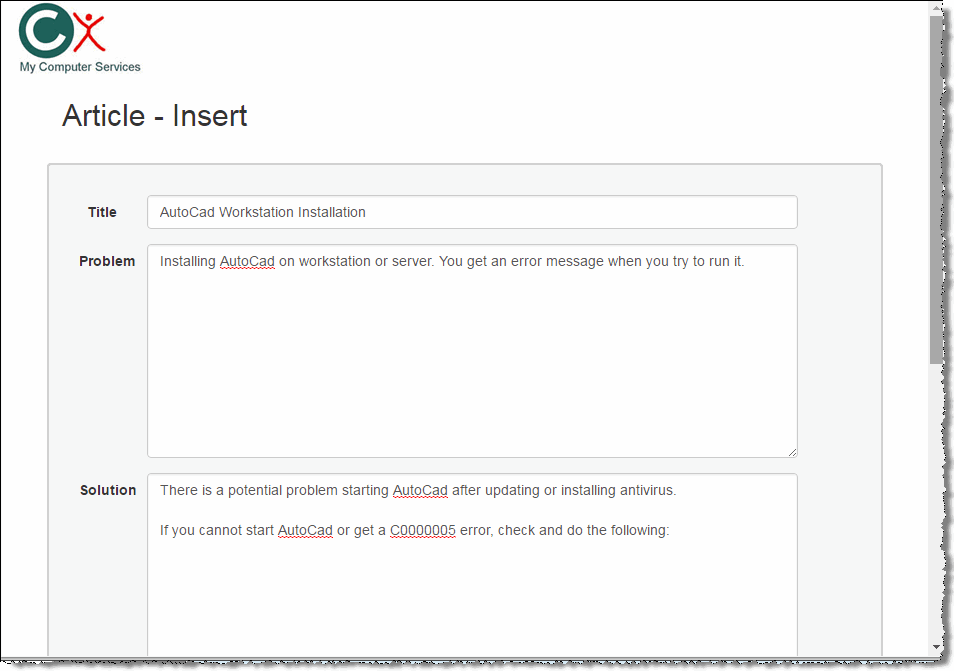
Task: Click the 'Article - Insert' page heading
Action: click(x=154, y=115)
